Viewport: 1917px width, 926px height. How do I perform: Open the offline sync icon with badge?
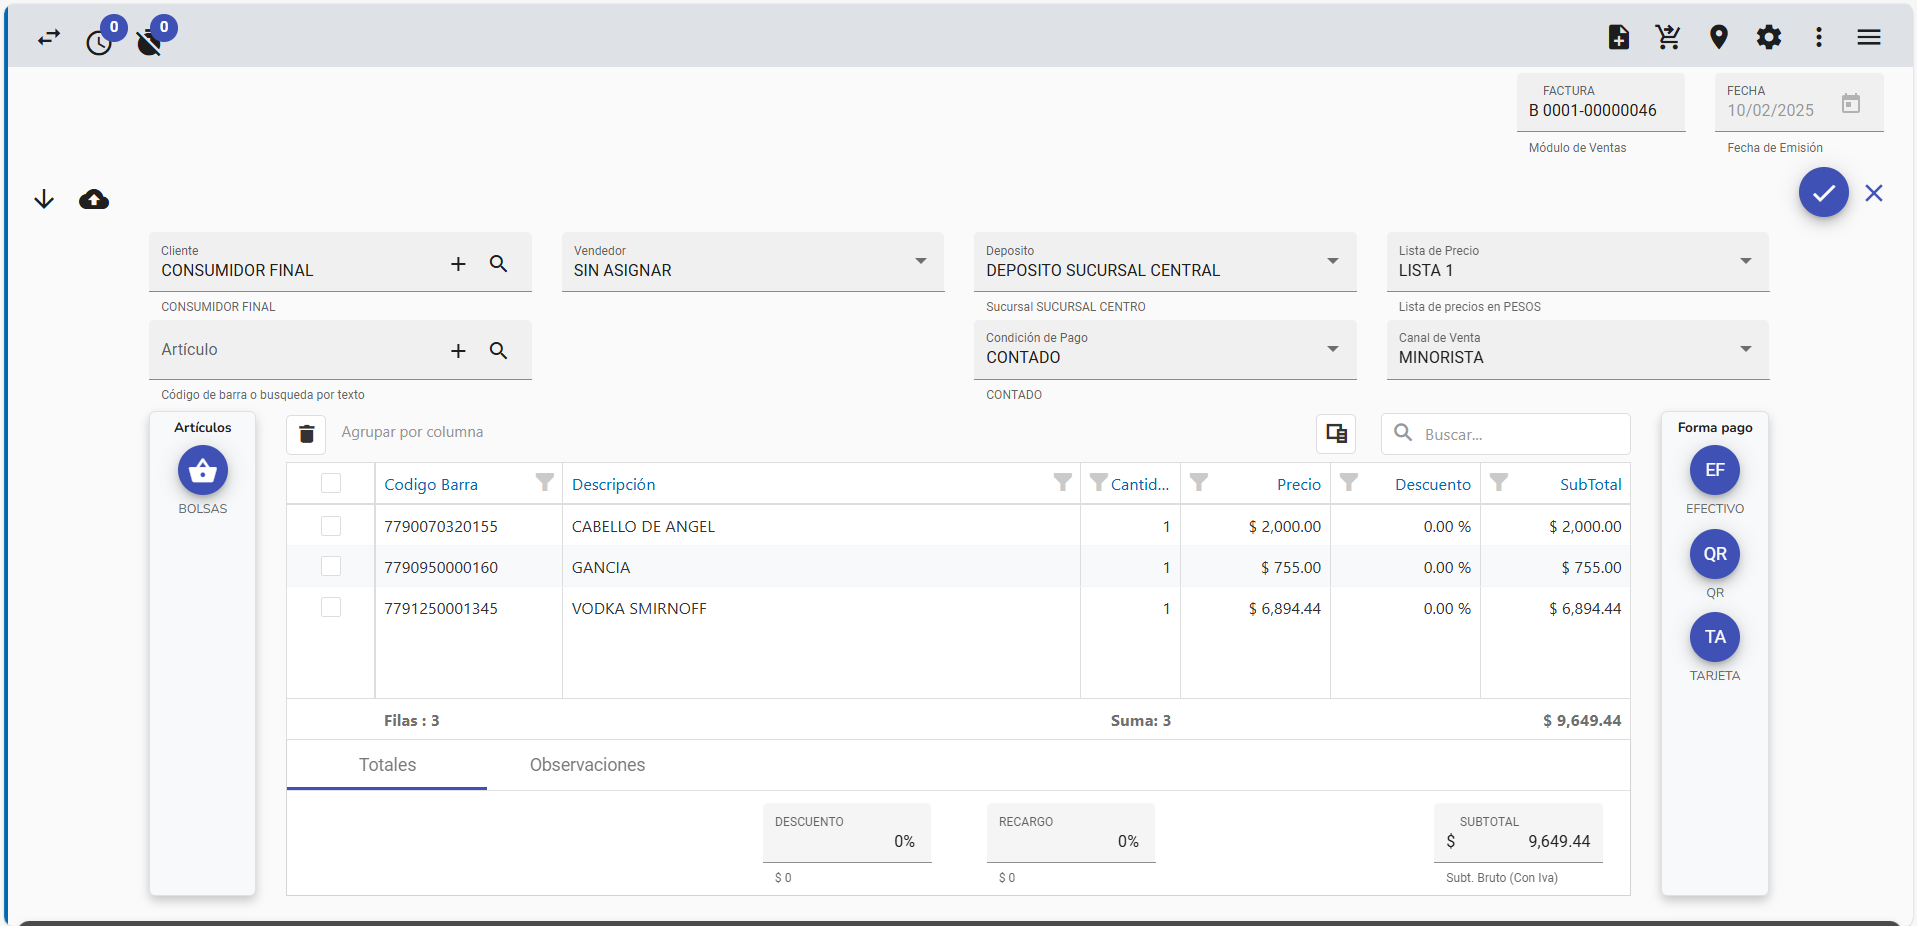150,42
